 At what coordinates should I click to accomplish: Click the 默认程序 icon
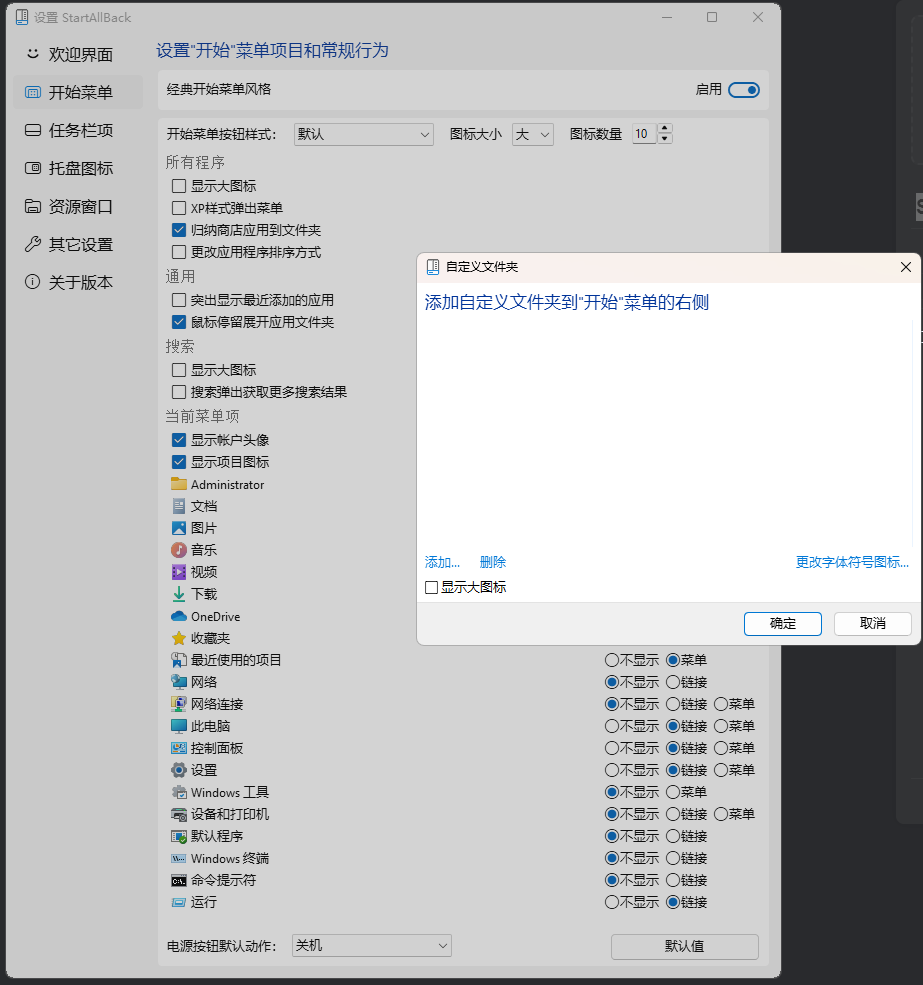coord(179,836)
